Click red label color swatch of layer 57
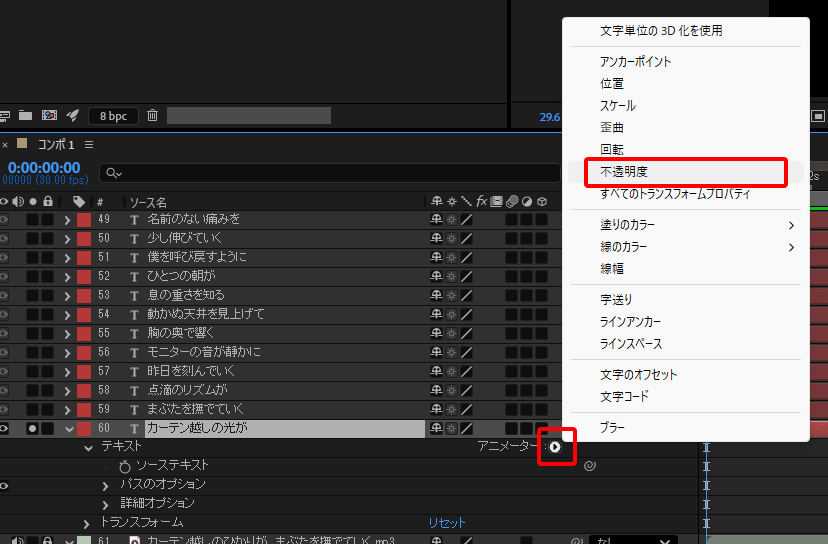828x544 pixels. [x=84, y=371]
